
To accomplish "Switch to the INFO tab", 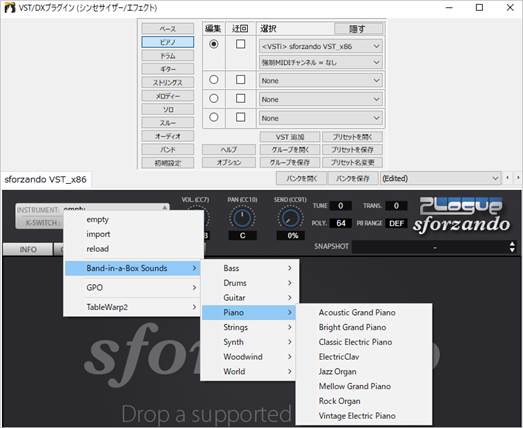I will (x=28, y=249).
